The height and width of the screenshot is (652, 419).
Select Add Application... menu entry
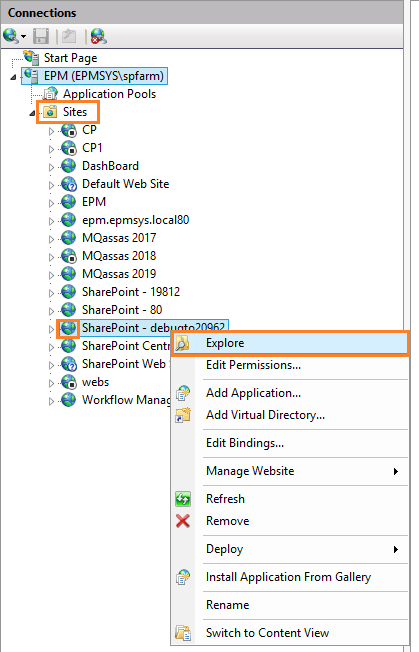coord(291,393)
